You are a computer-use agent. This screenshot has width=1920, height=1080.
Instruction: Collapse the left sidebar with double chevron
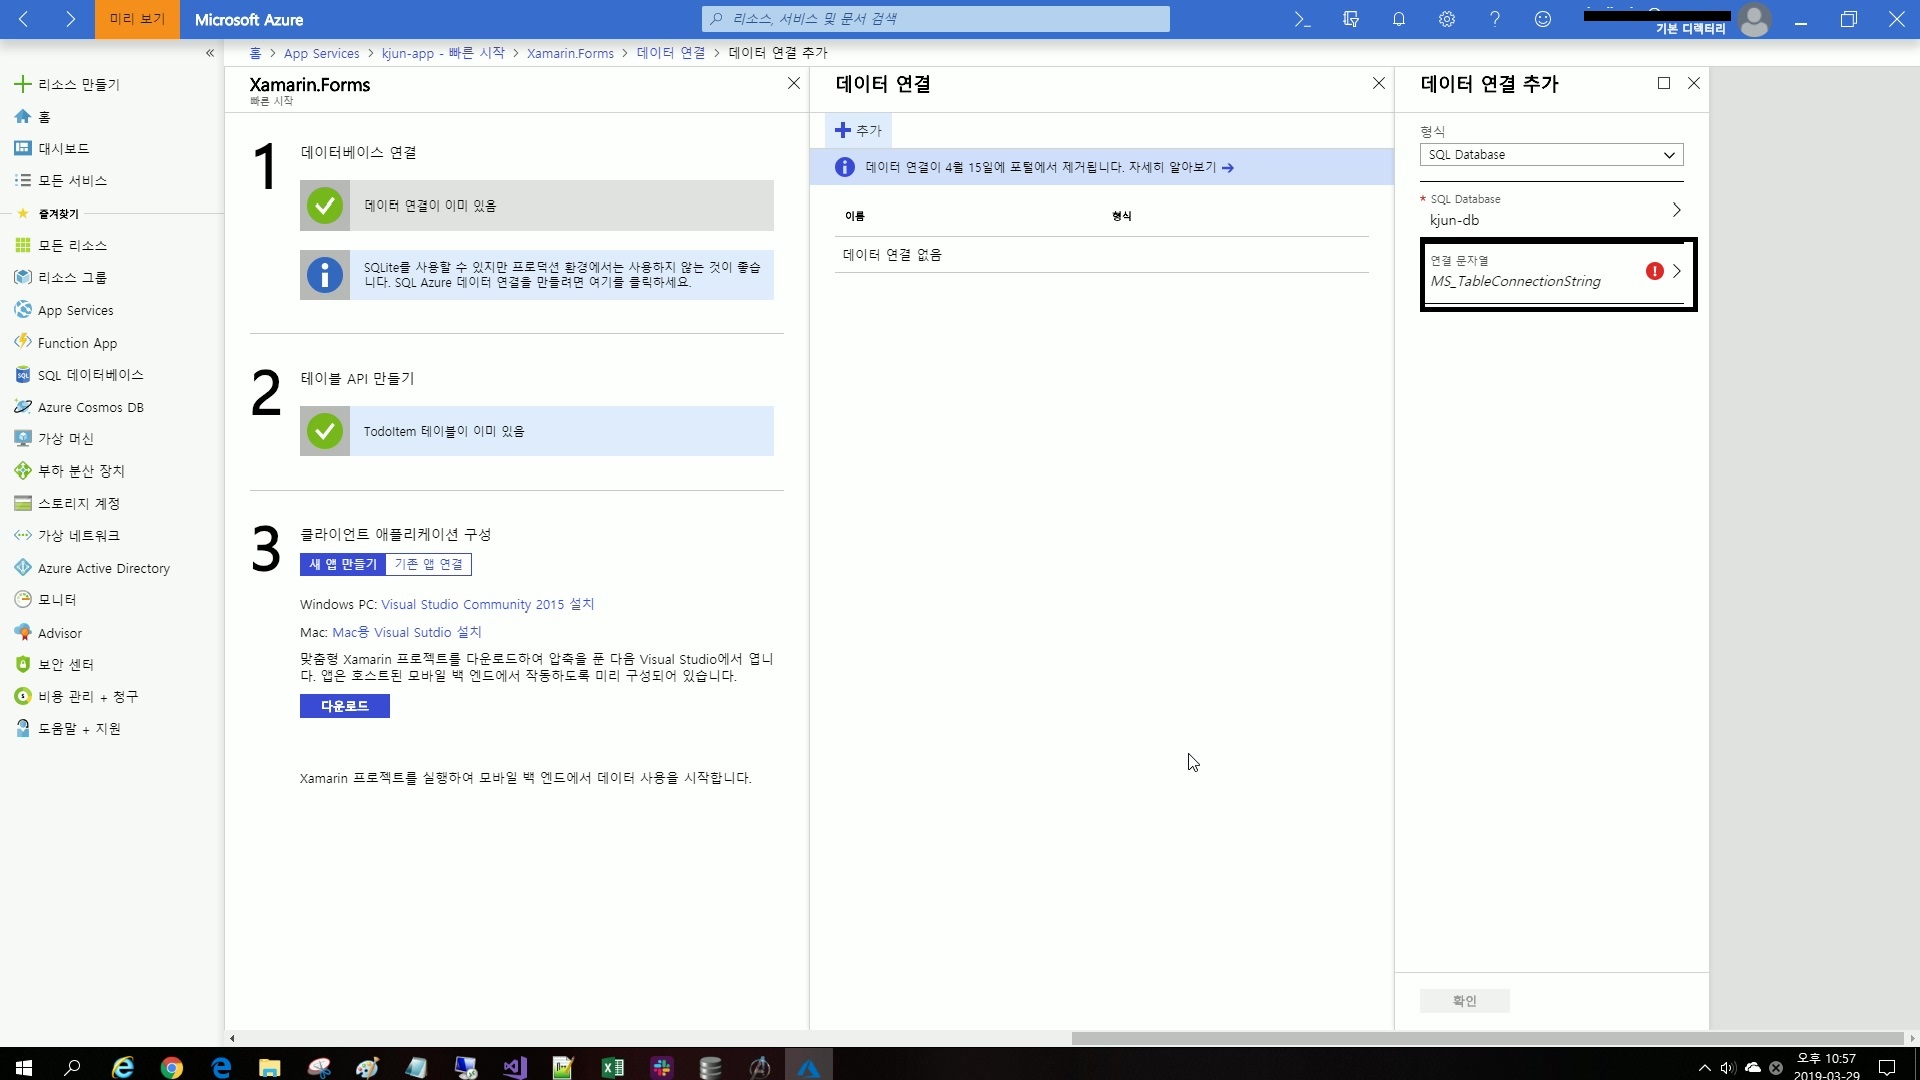210,53
